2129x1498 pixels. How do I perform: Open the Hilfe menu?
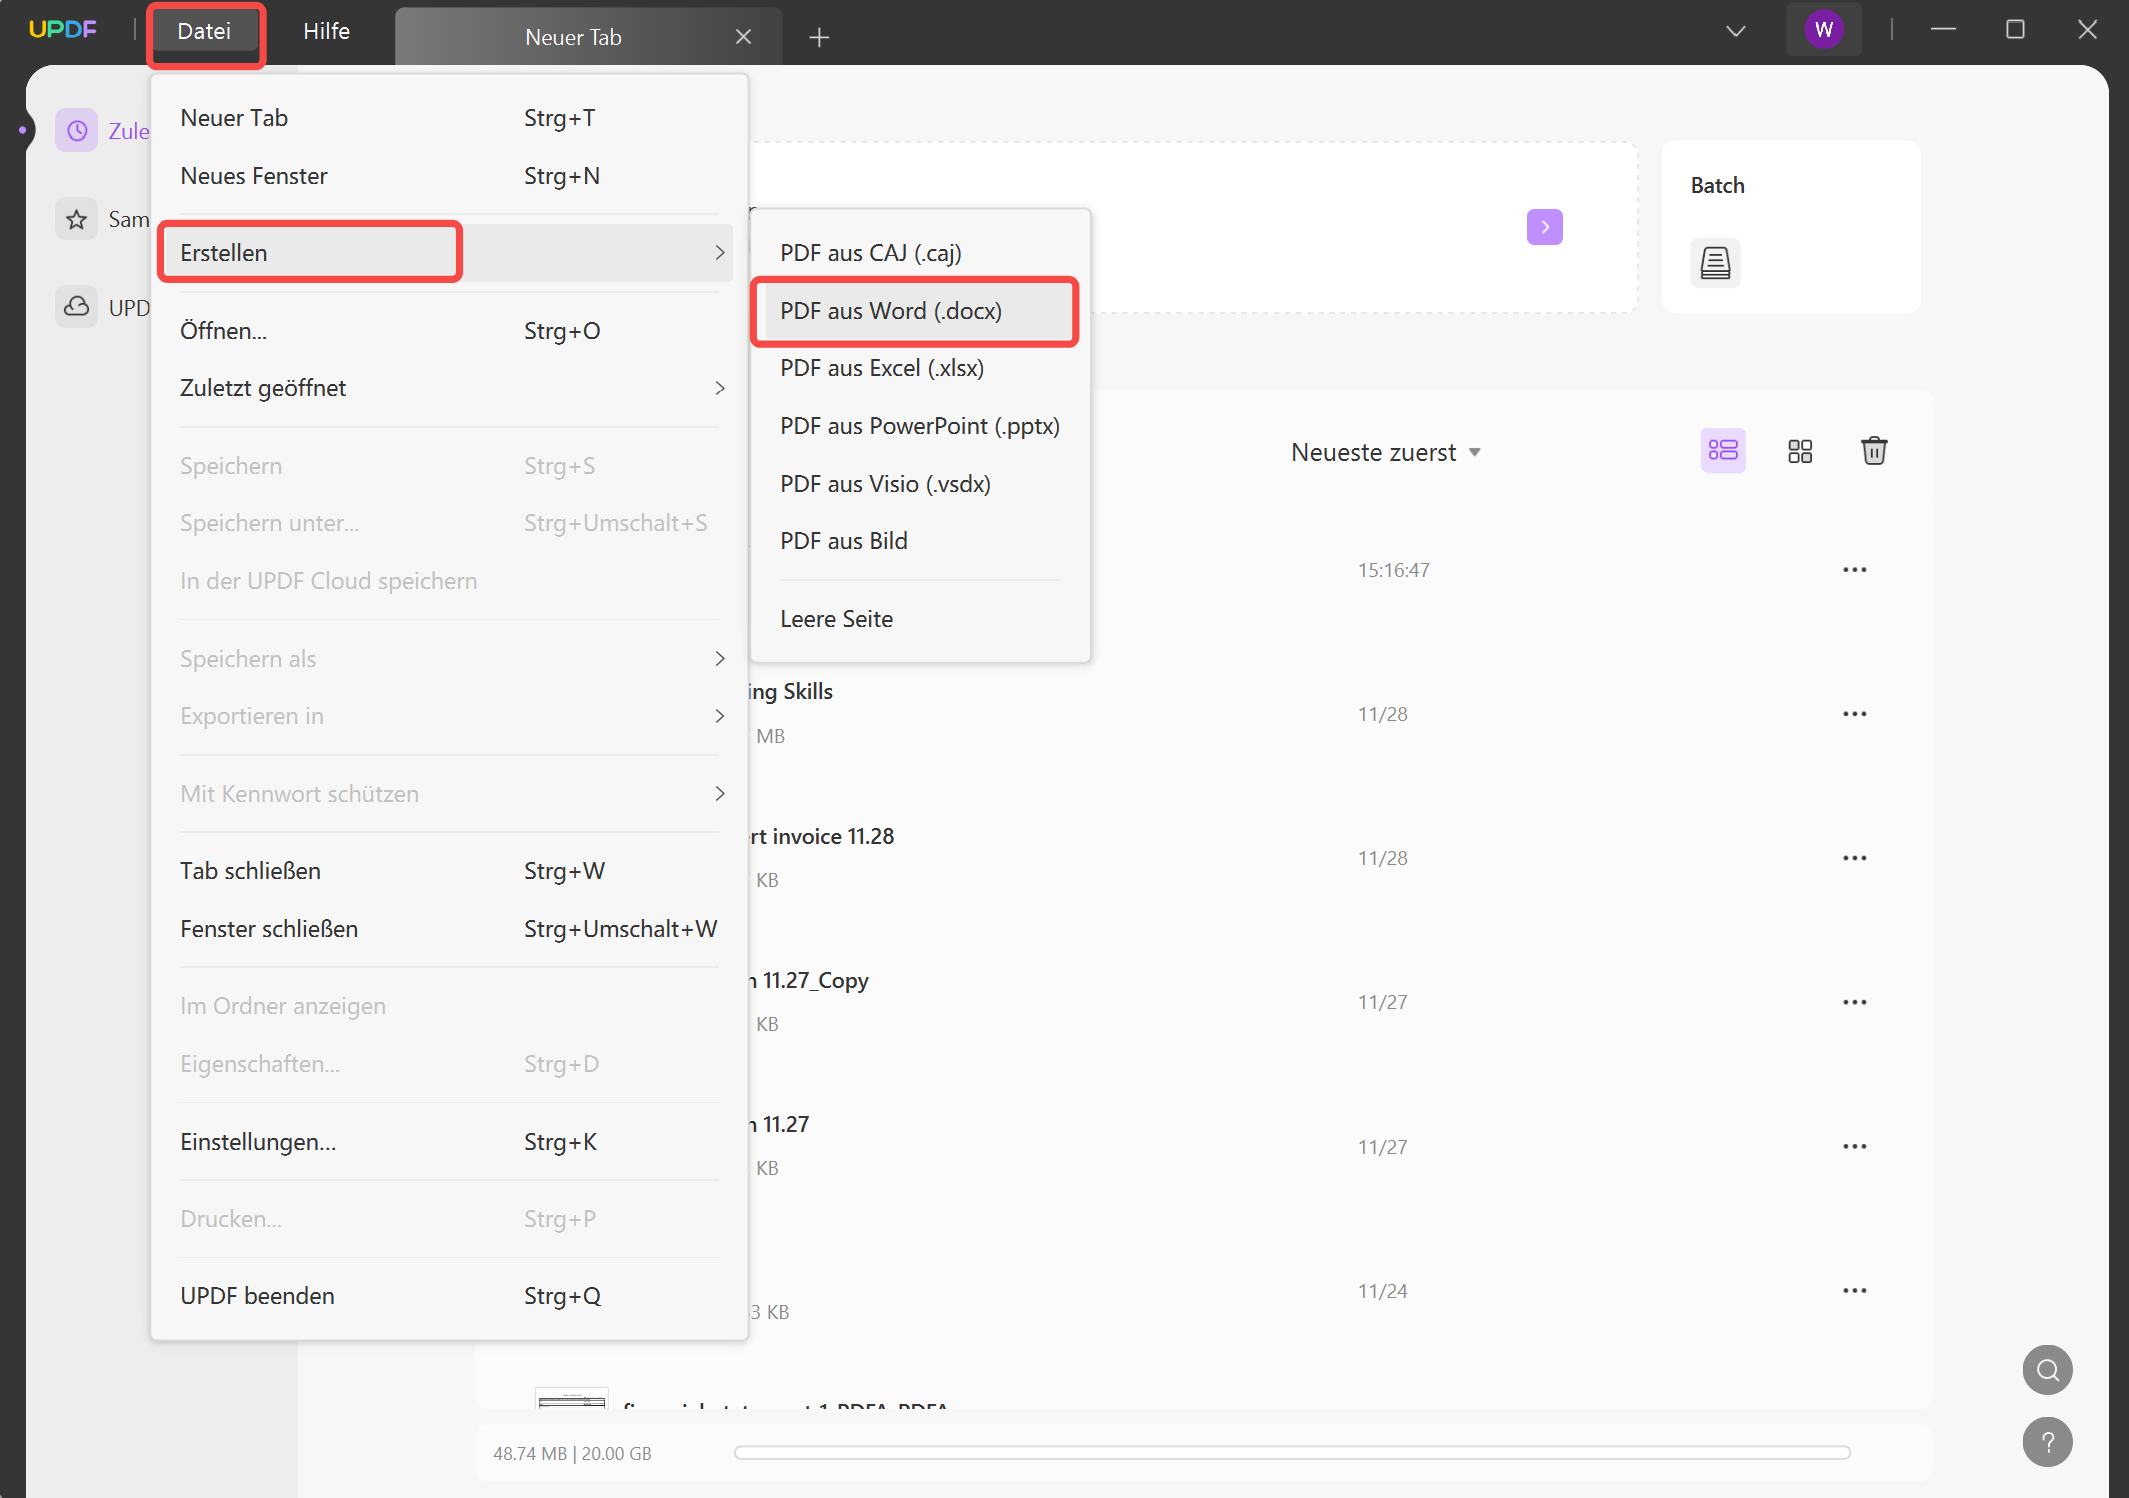tap(326, 31)
